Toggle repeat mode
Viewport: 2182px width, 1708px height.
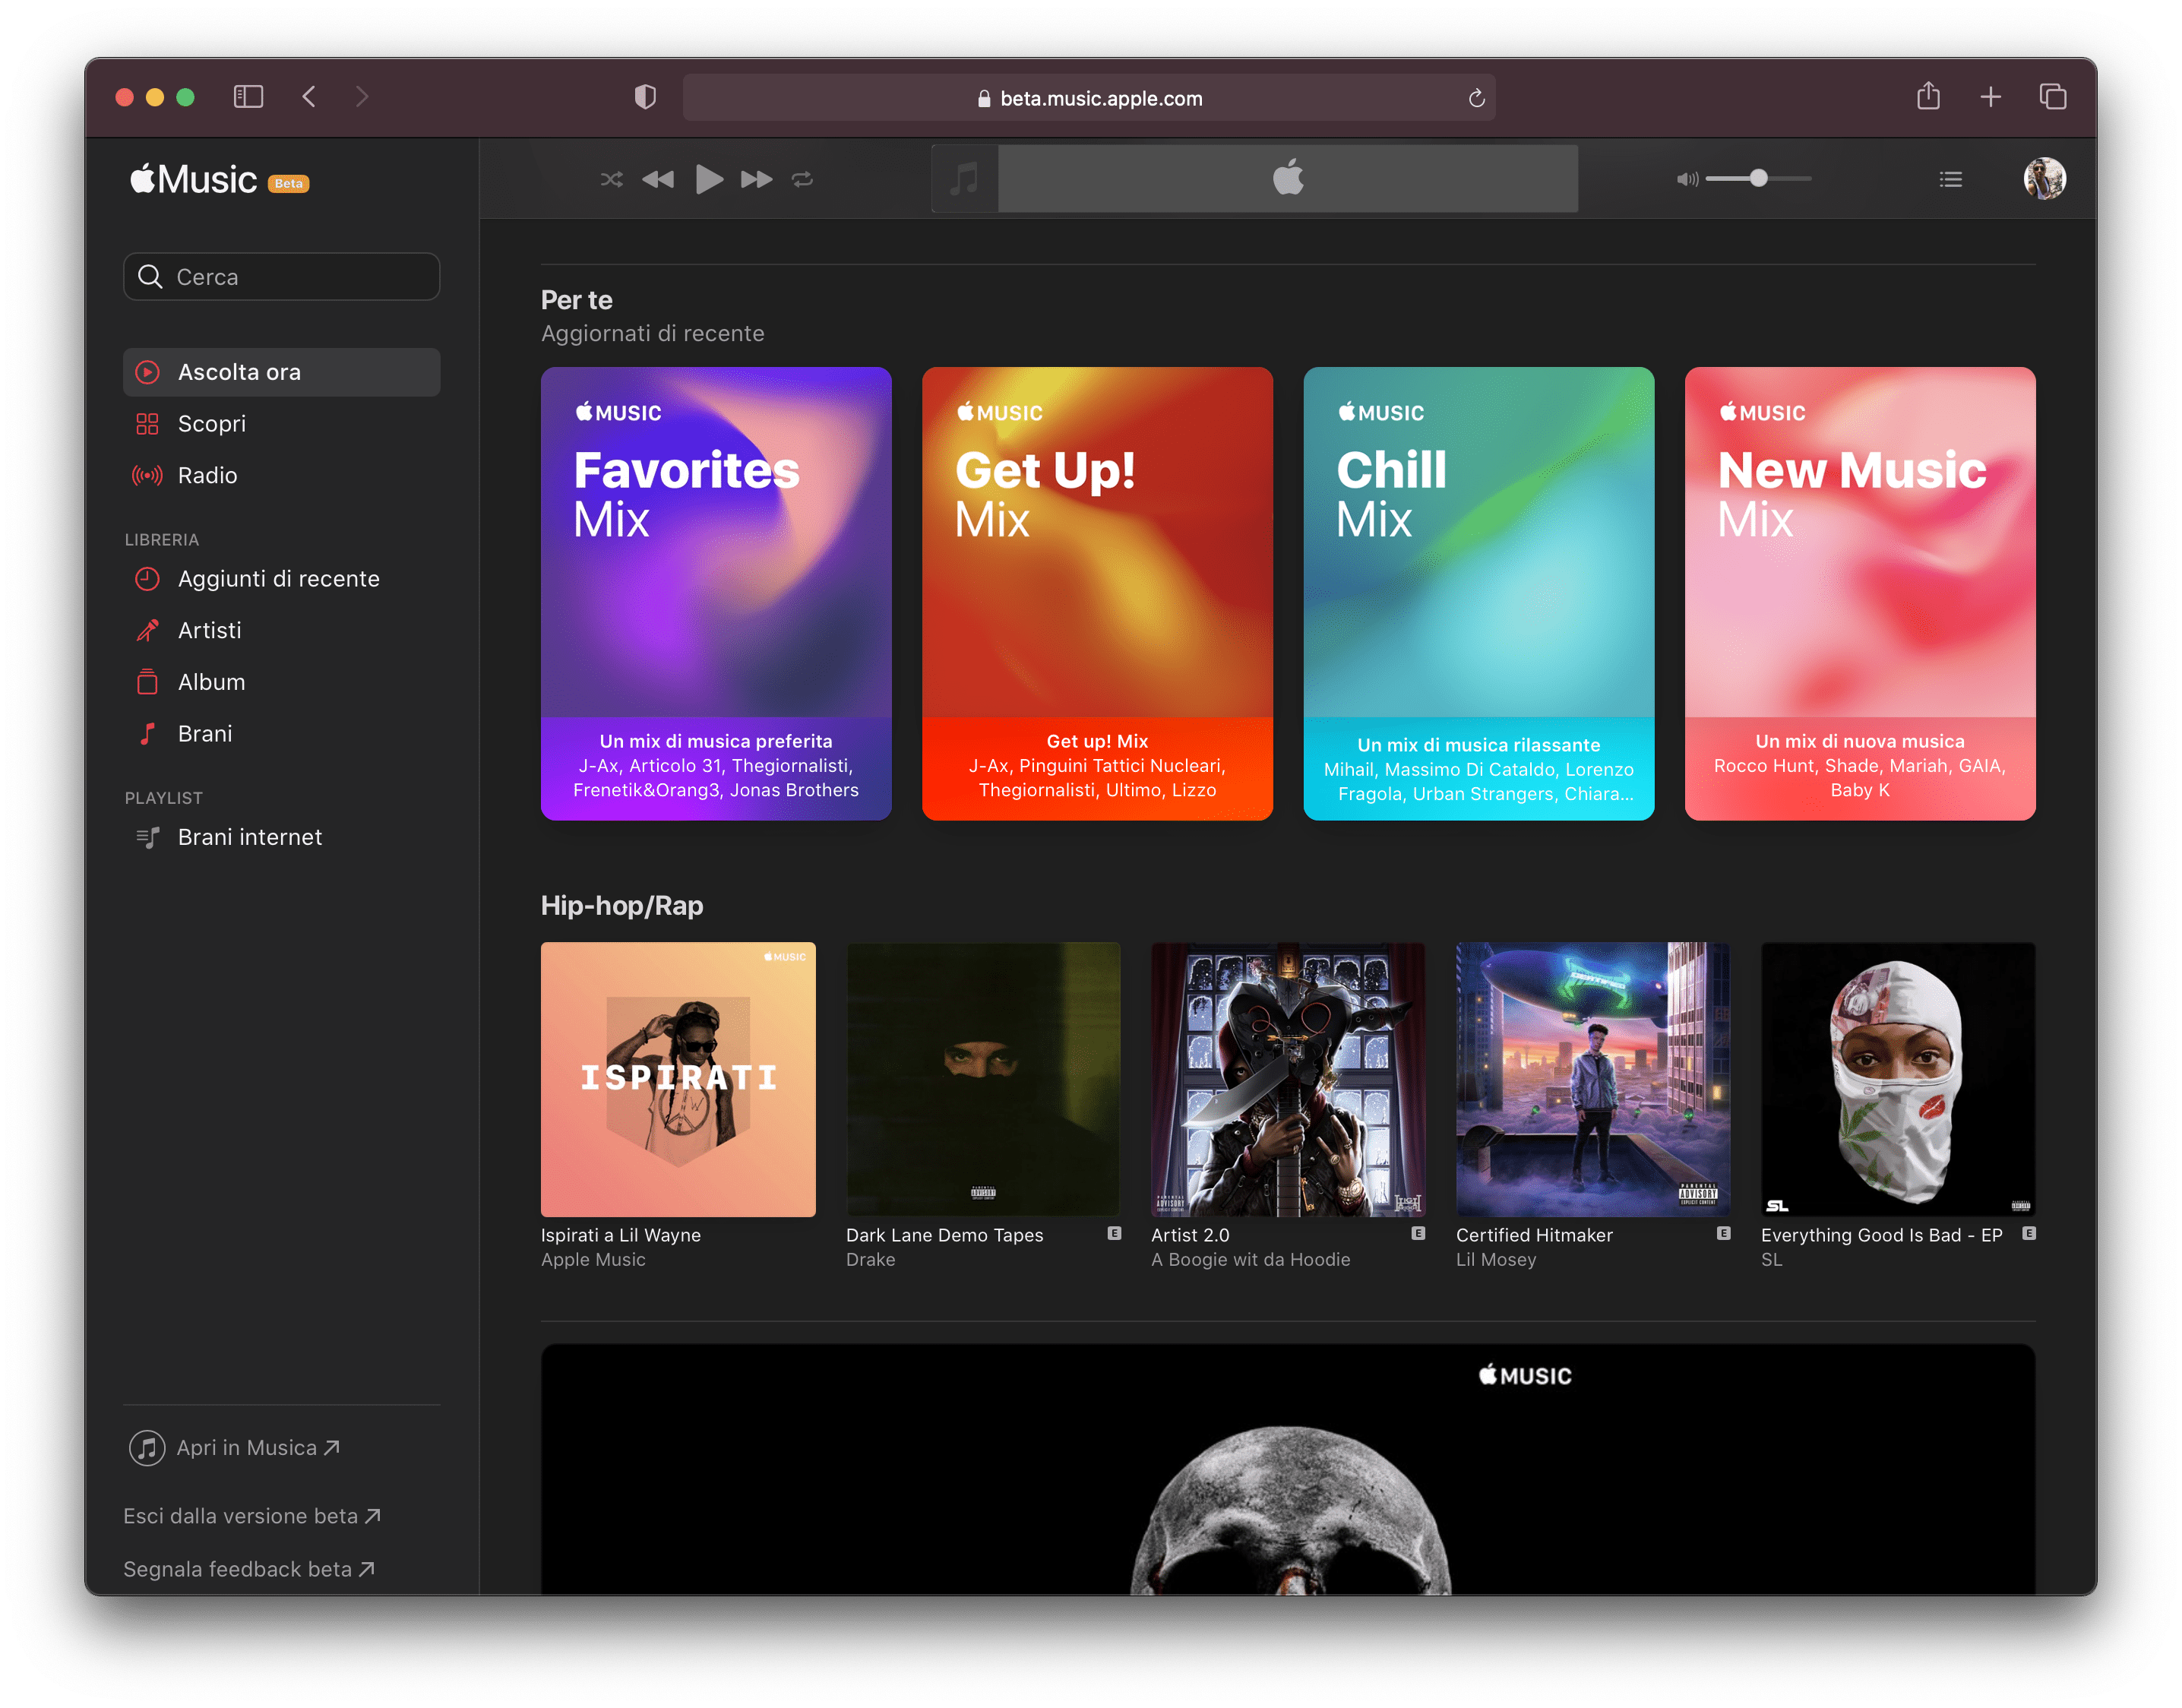(802, 179)
